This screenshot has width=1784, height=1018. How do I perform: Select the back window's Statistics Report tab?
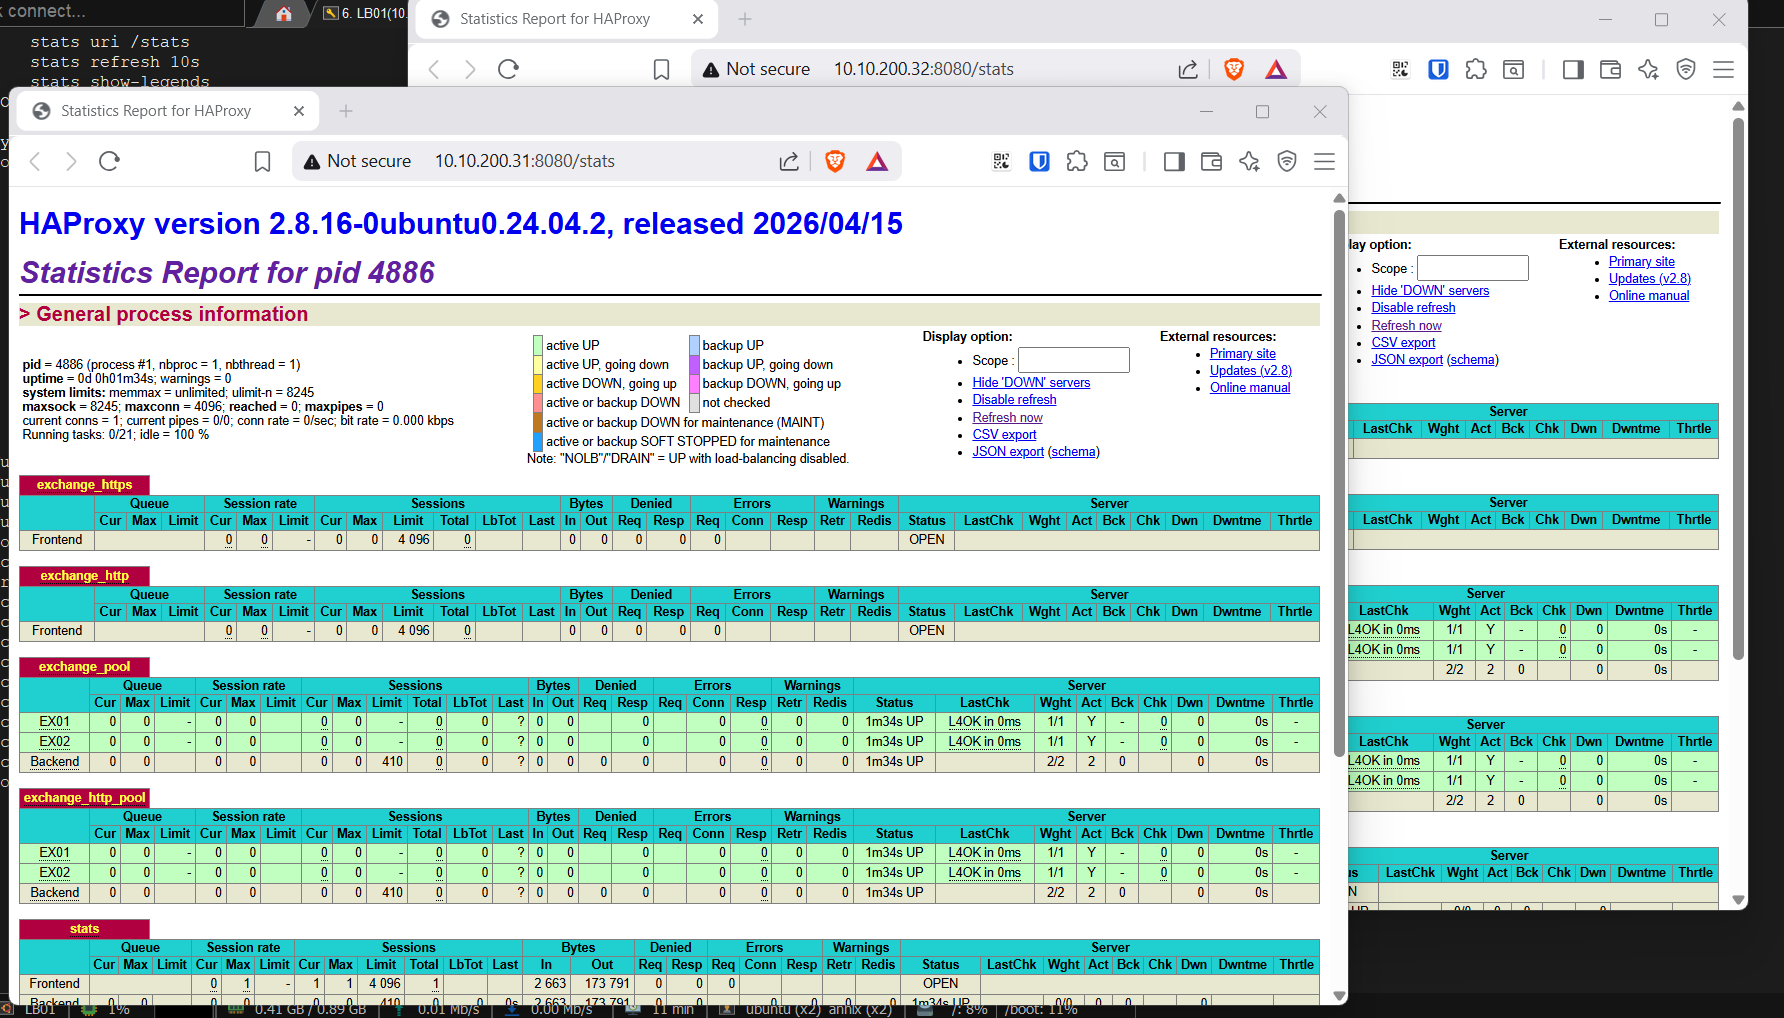click(x=567, y=19)
